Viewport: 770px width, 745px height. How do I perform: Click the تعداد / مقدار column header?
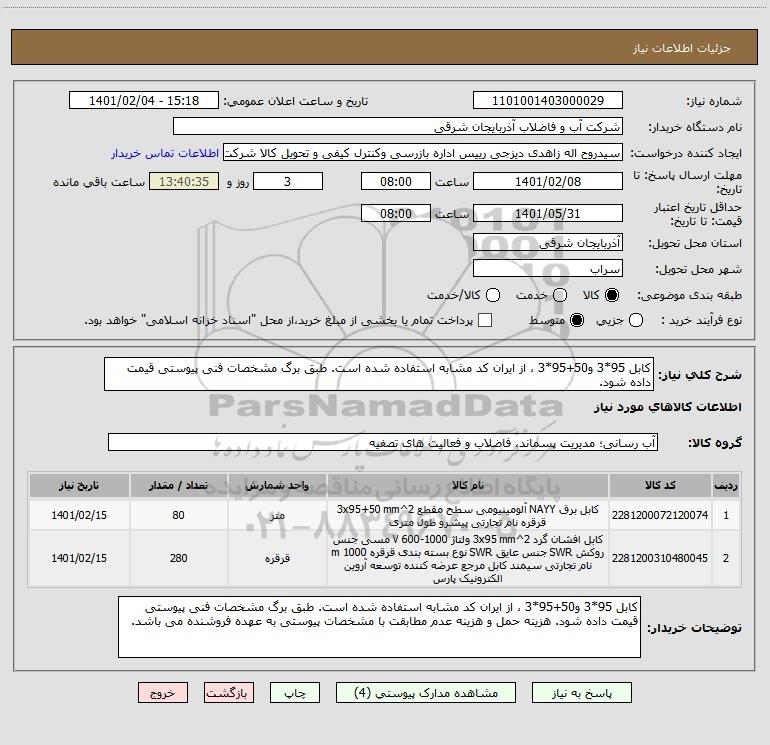[x=178, y=485]
